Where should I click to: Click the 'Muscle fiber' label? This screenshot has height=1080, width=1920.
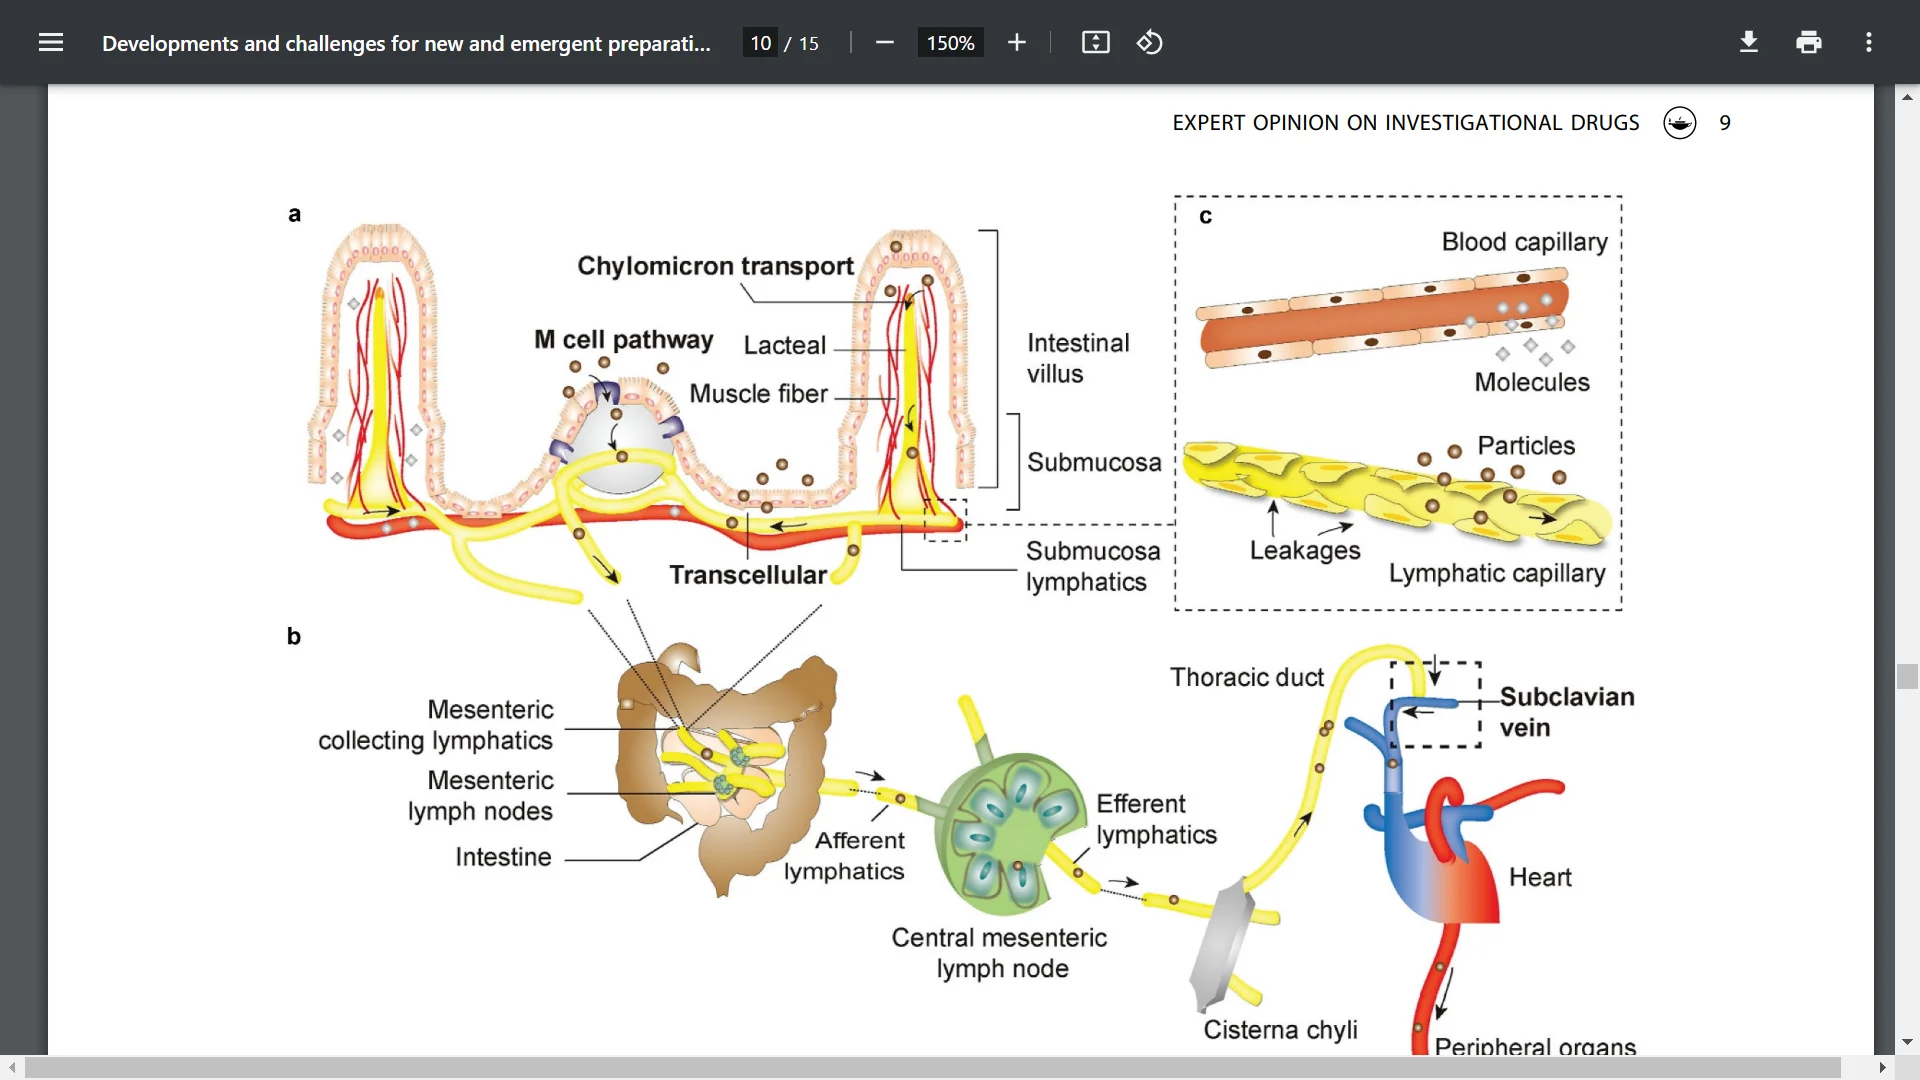point(759,394)
